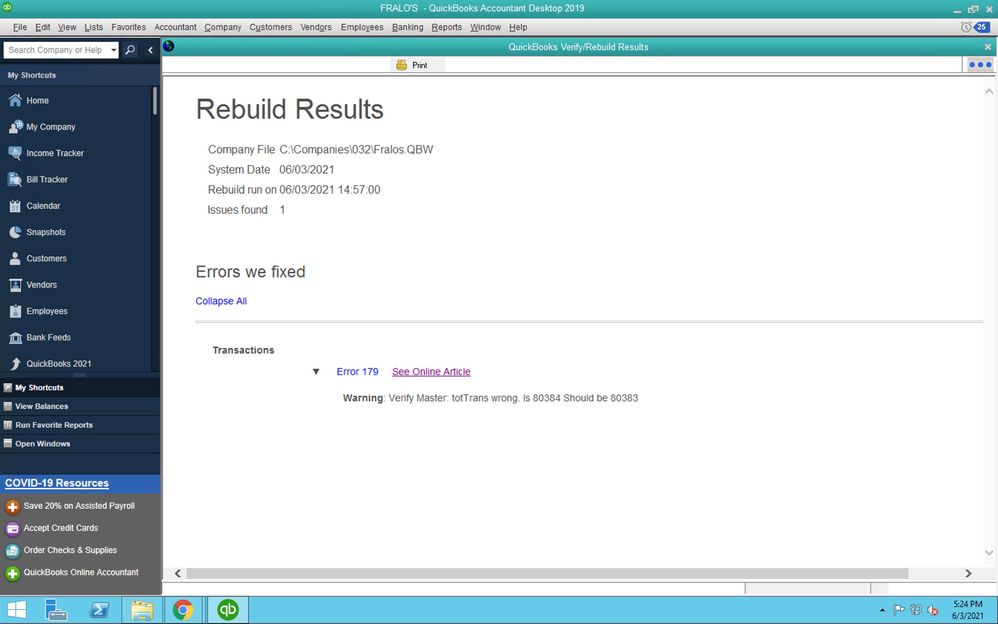Image resolution: width=998 pixels, height=624 pixels.
Task: Open the Accountant menu
Action: coord(175,27)
